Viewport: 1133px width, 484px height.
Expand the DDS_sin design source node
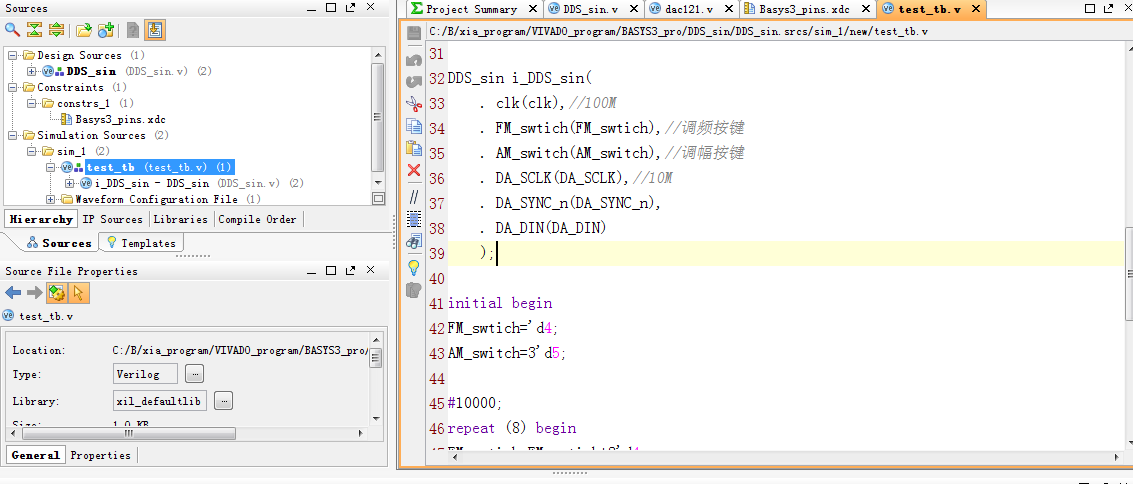pyautogui.click(x=32, y=71)
